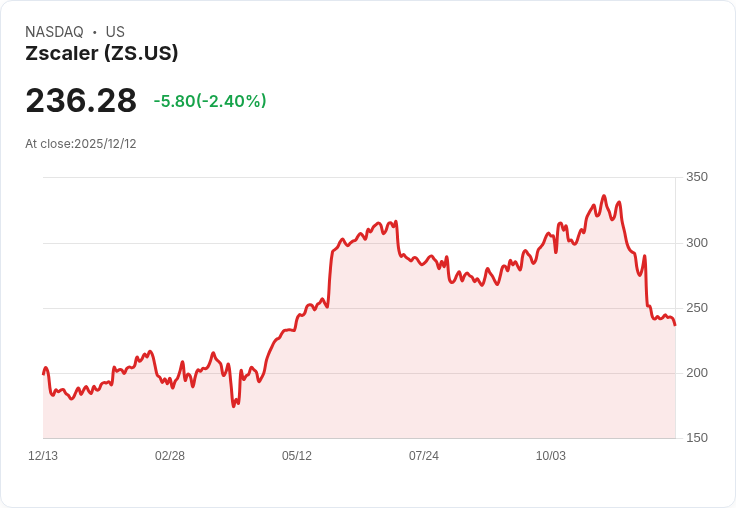Click the 236.28 price value
736x508 pixels.
tap(81, 101)
